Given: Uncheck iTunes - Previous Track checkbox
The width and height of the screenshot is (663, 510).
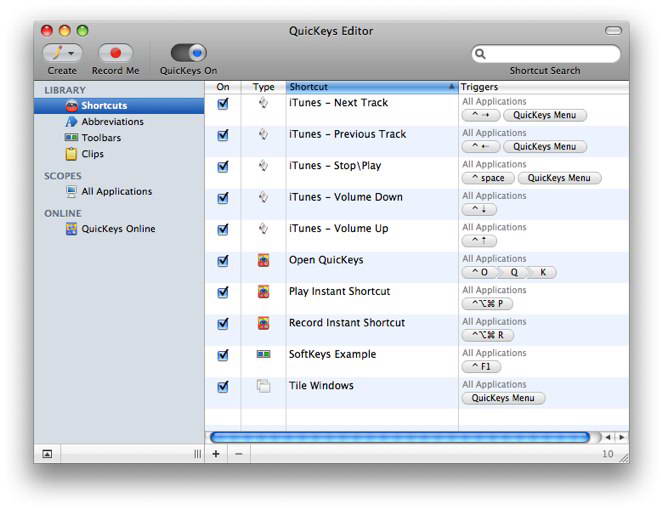Looking at the screenshot, I should (223, 135).
